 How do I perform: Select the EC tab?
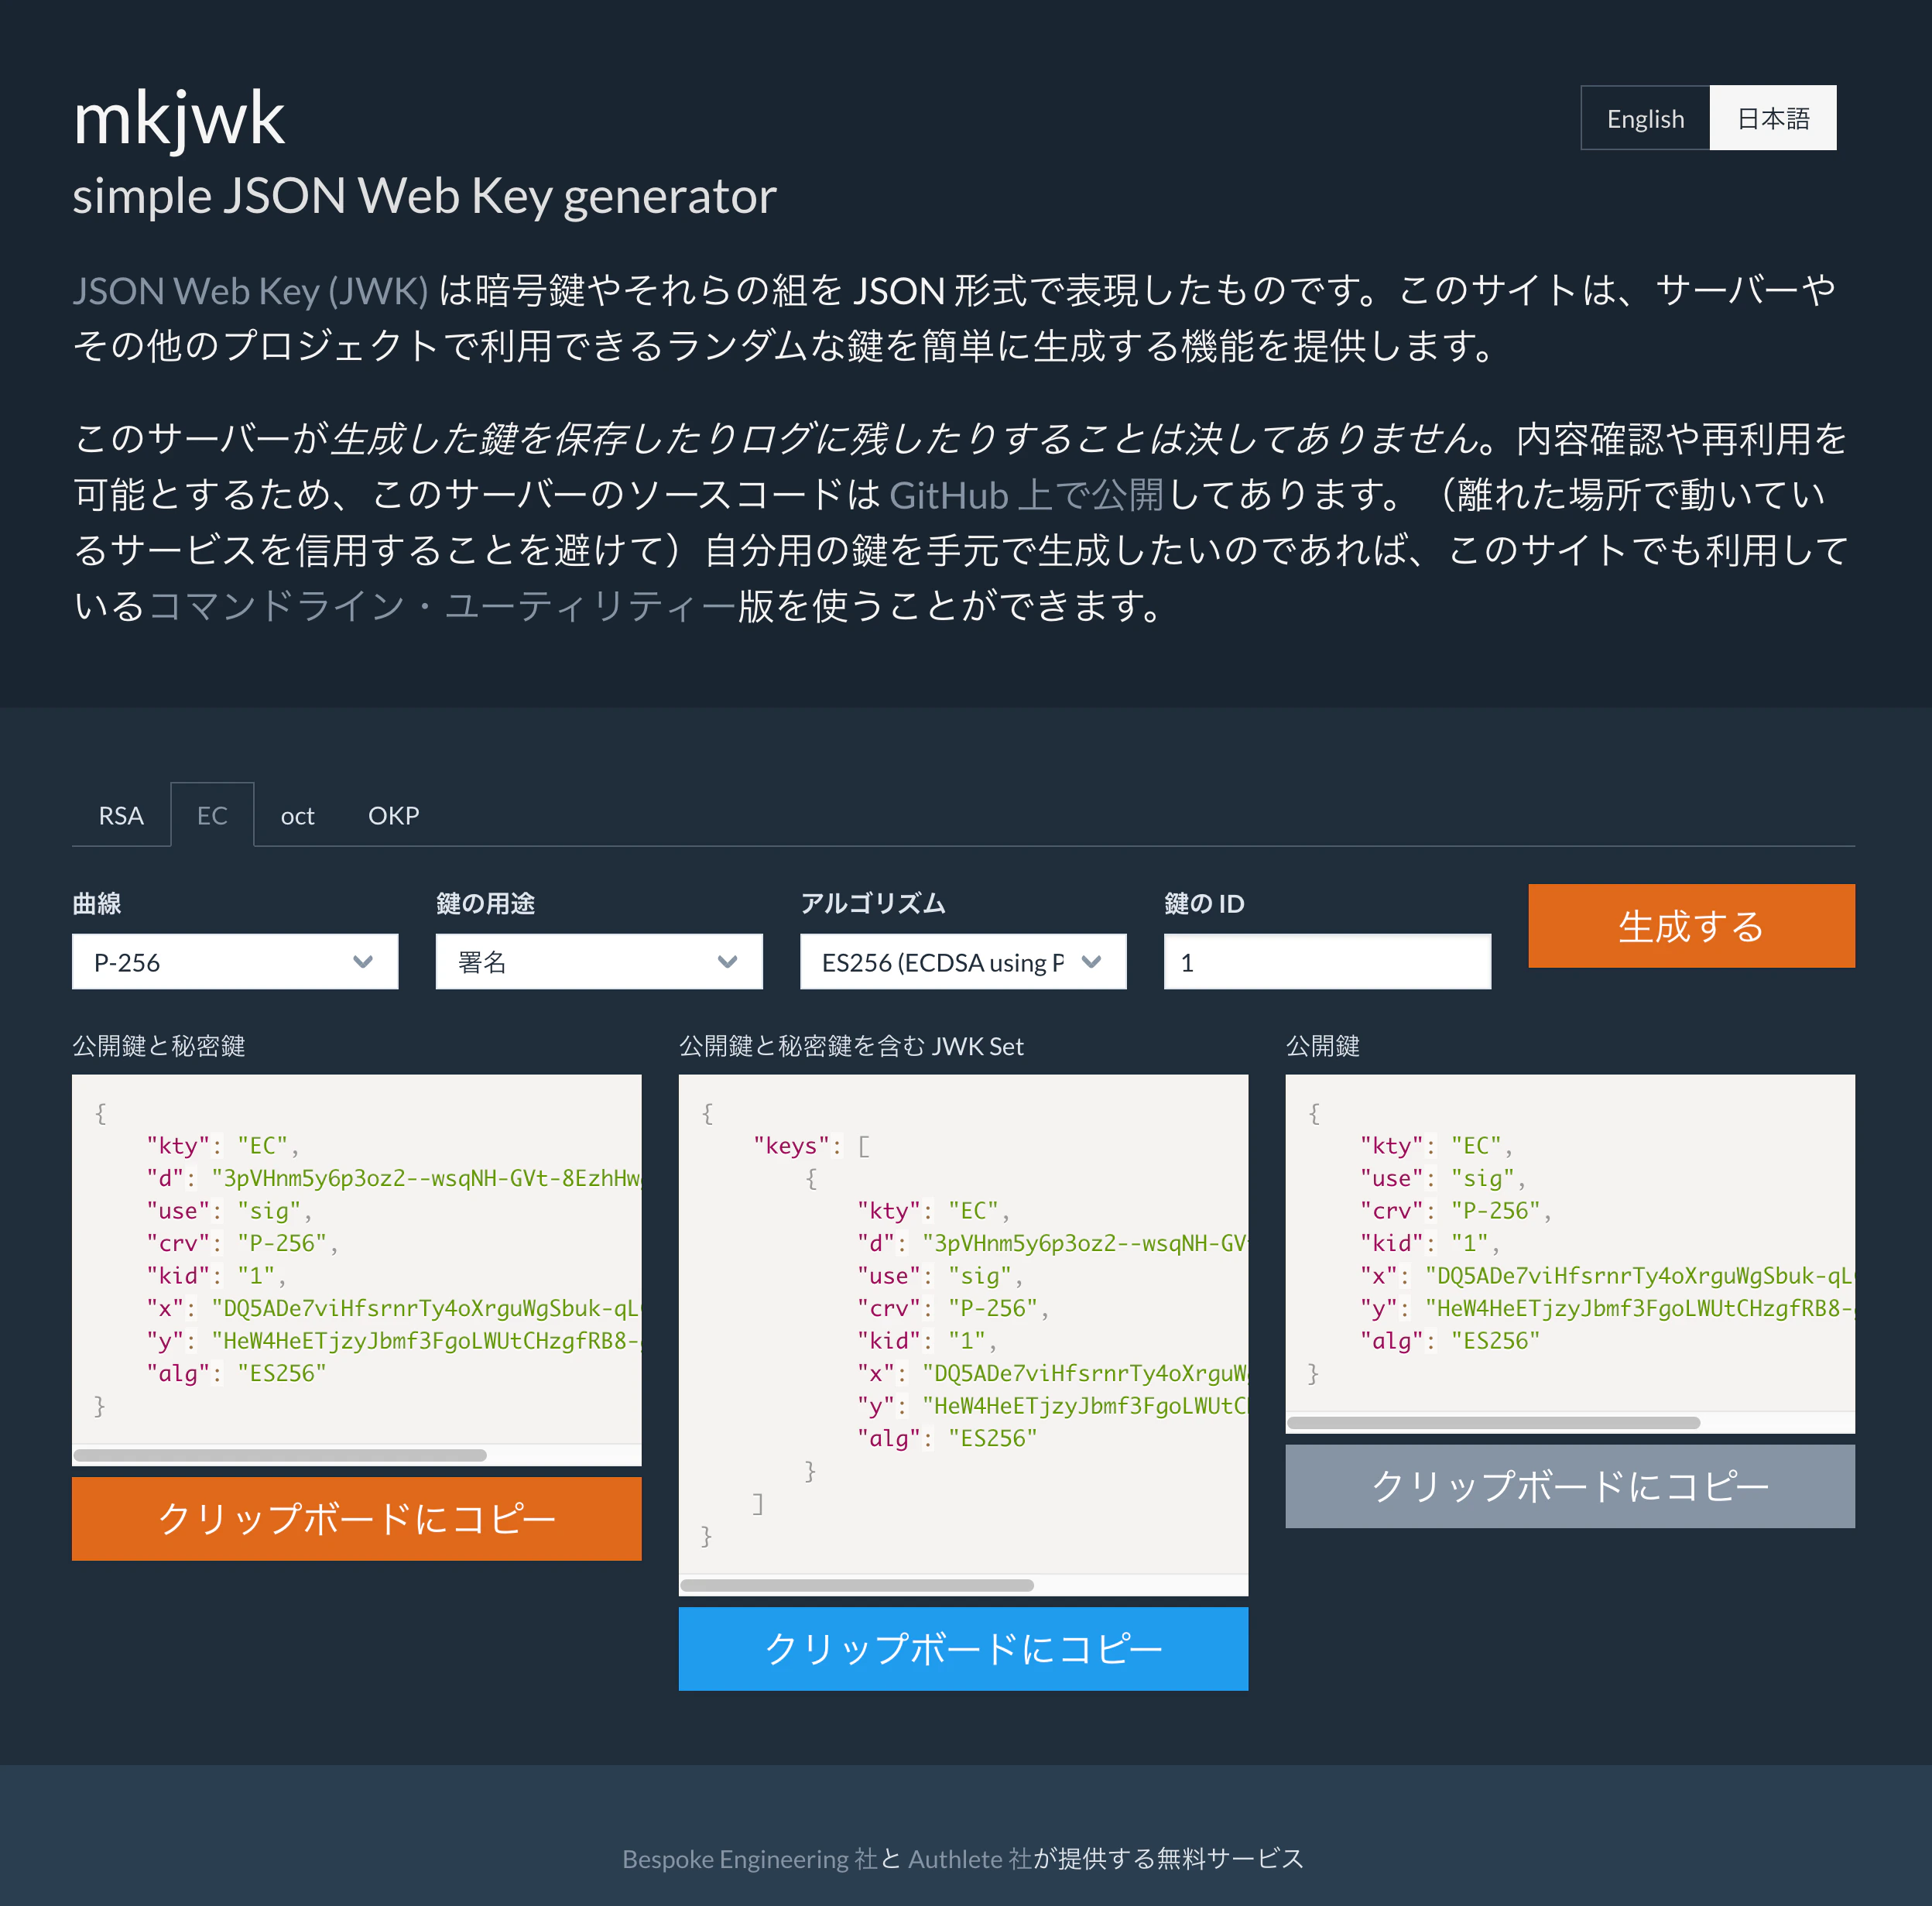[x=212, y=815]
